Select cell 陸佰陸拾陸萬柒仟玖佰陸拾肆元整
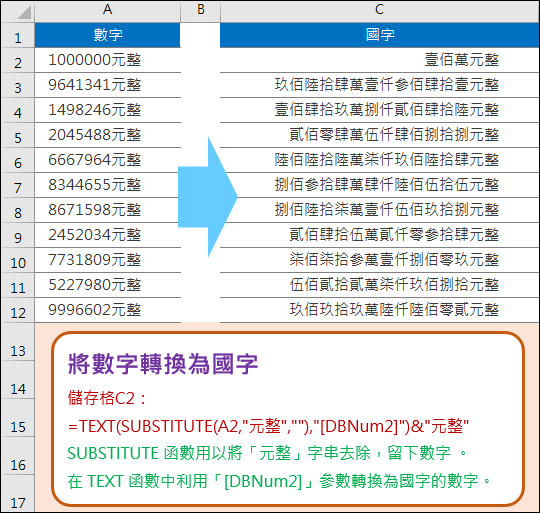The width and height of the screenshot is (540, 513). point(380,160)
